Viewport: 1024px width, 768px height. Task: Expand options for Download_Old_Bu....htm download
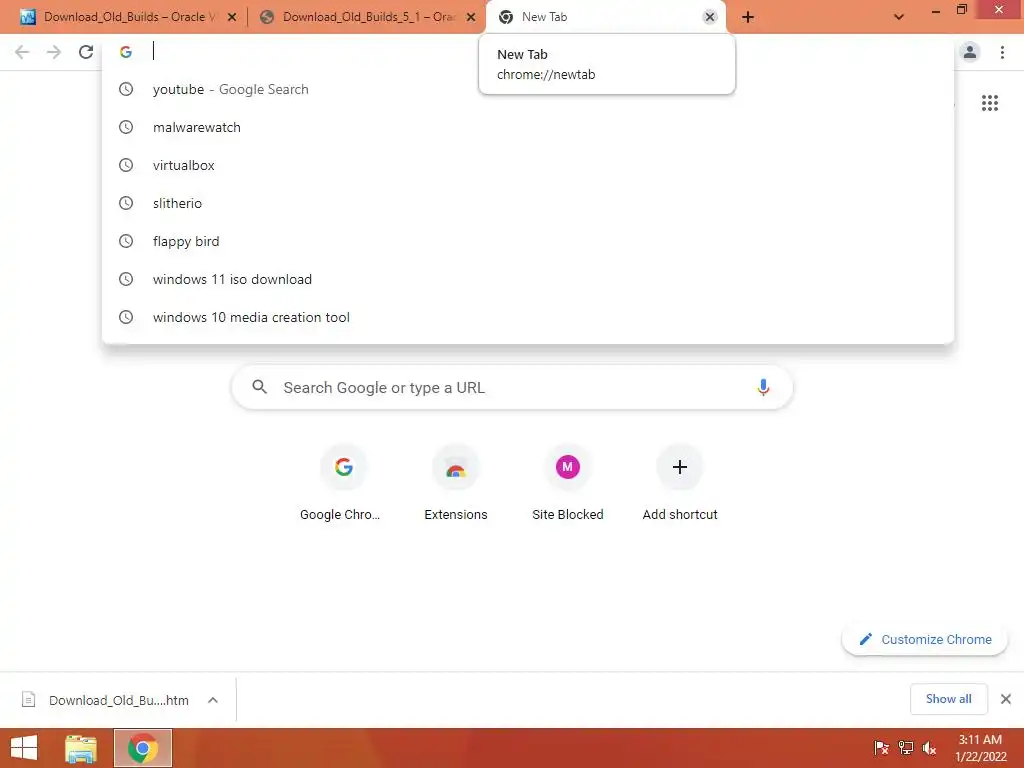tap(212, 699)
